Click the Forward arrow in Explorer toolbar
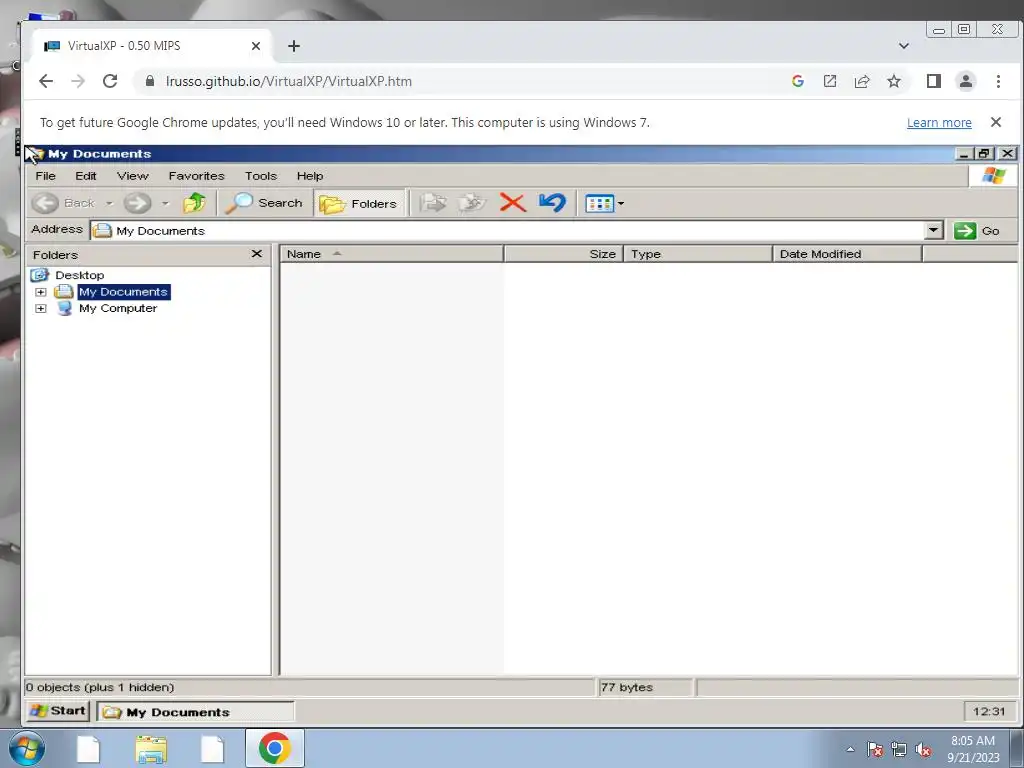1024x768 pixels. (x=137, y=203)
